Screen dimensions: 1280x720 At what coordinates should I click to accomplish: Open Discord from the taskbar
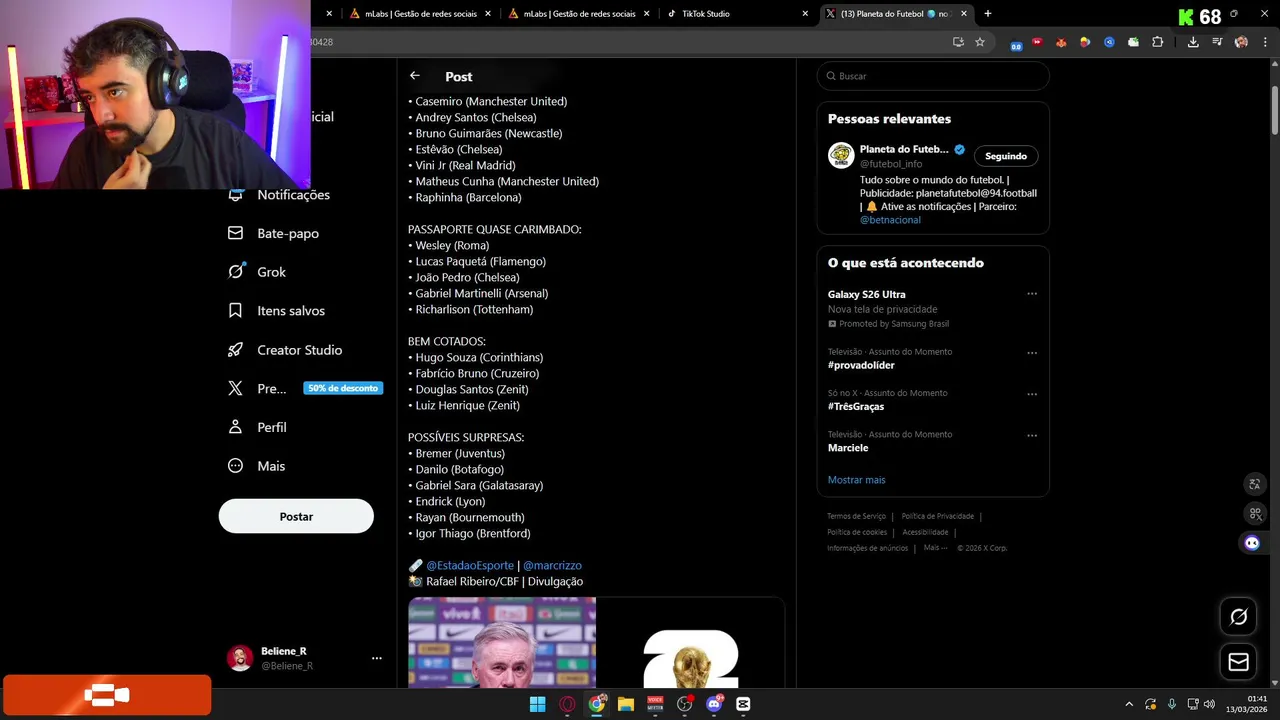point(714,704)
